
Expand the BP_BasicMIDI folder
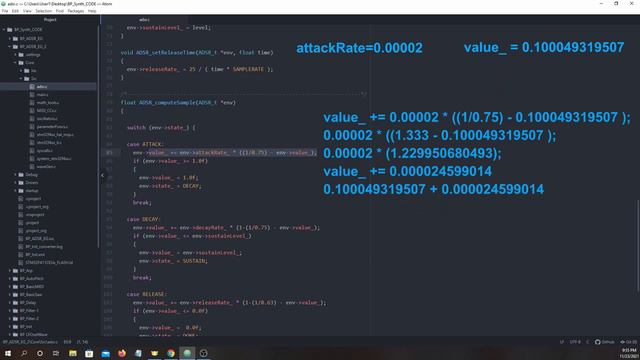pos(10,287)
